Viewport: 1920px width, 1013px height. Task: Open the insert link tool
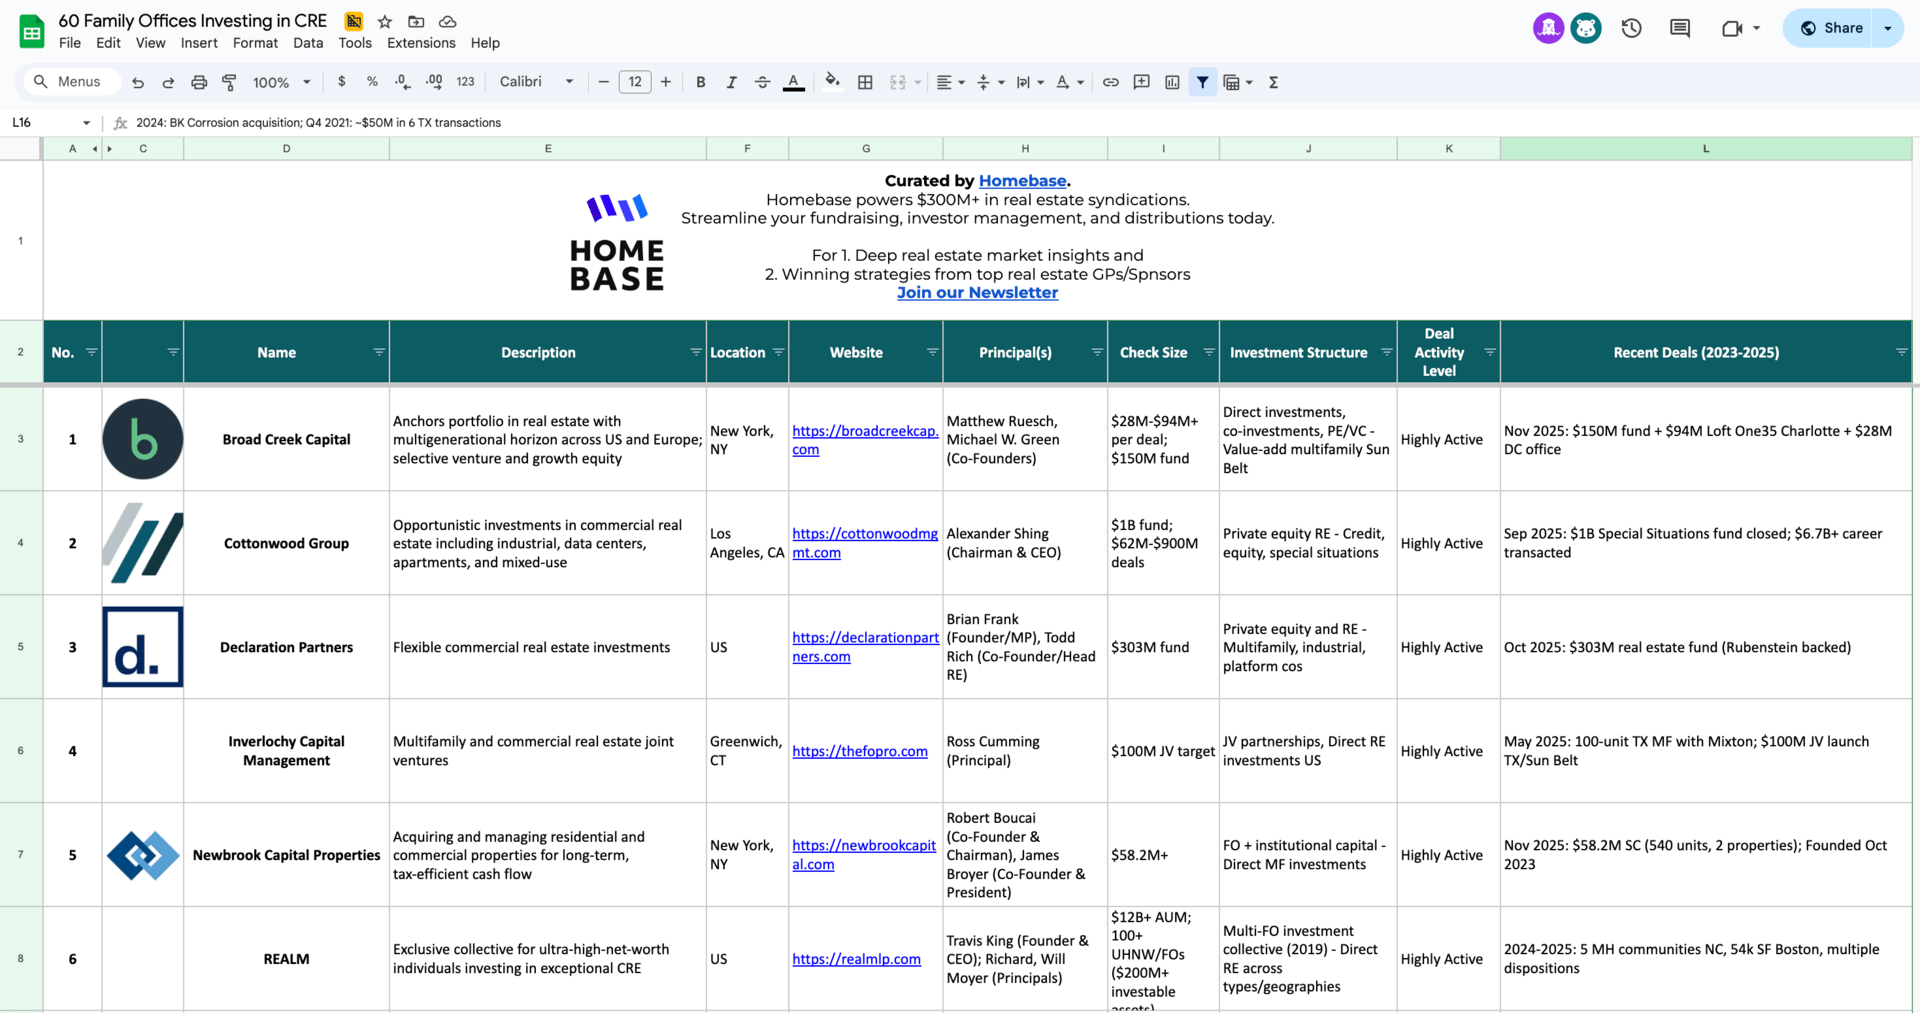[1110, 82]
